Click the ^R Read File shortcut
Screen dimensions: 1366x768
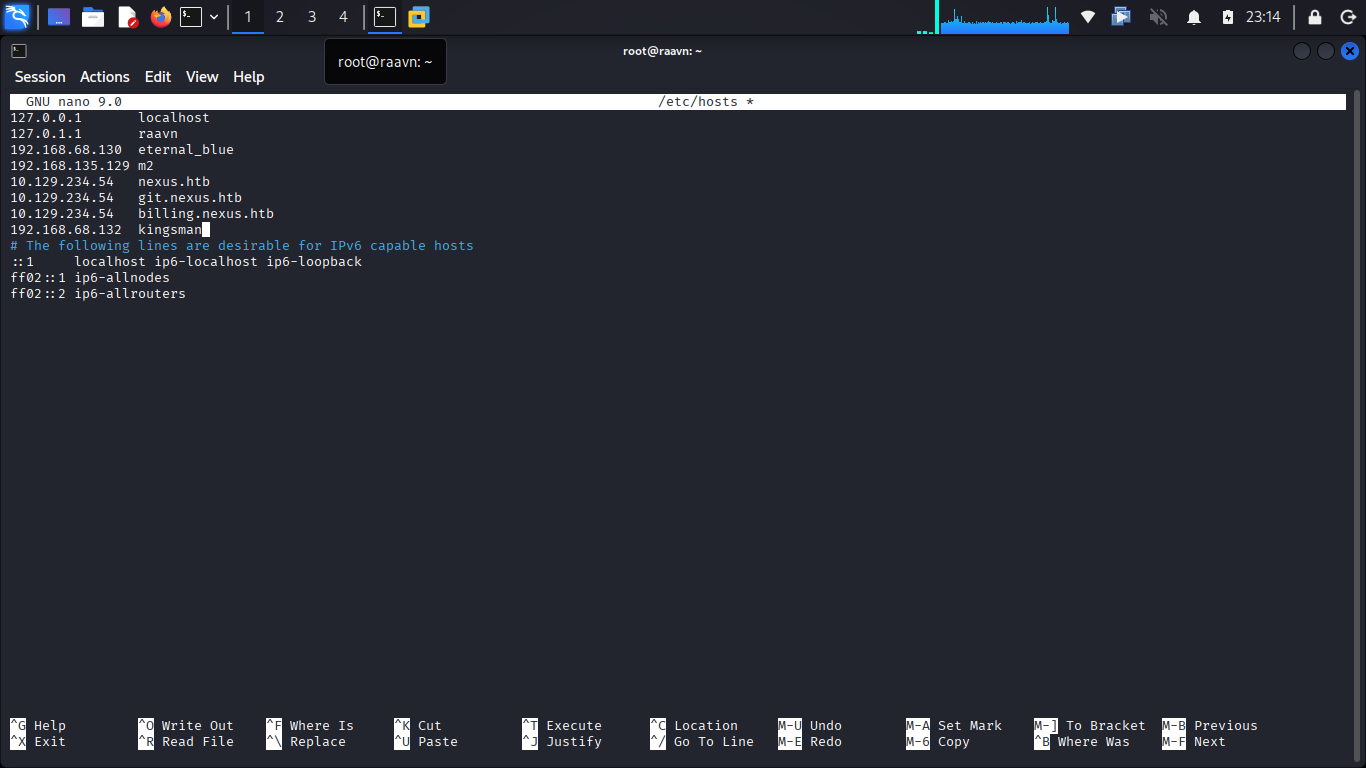coord(186,742)
